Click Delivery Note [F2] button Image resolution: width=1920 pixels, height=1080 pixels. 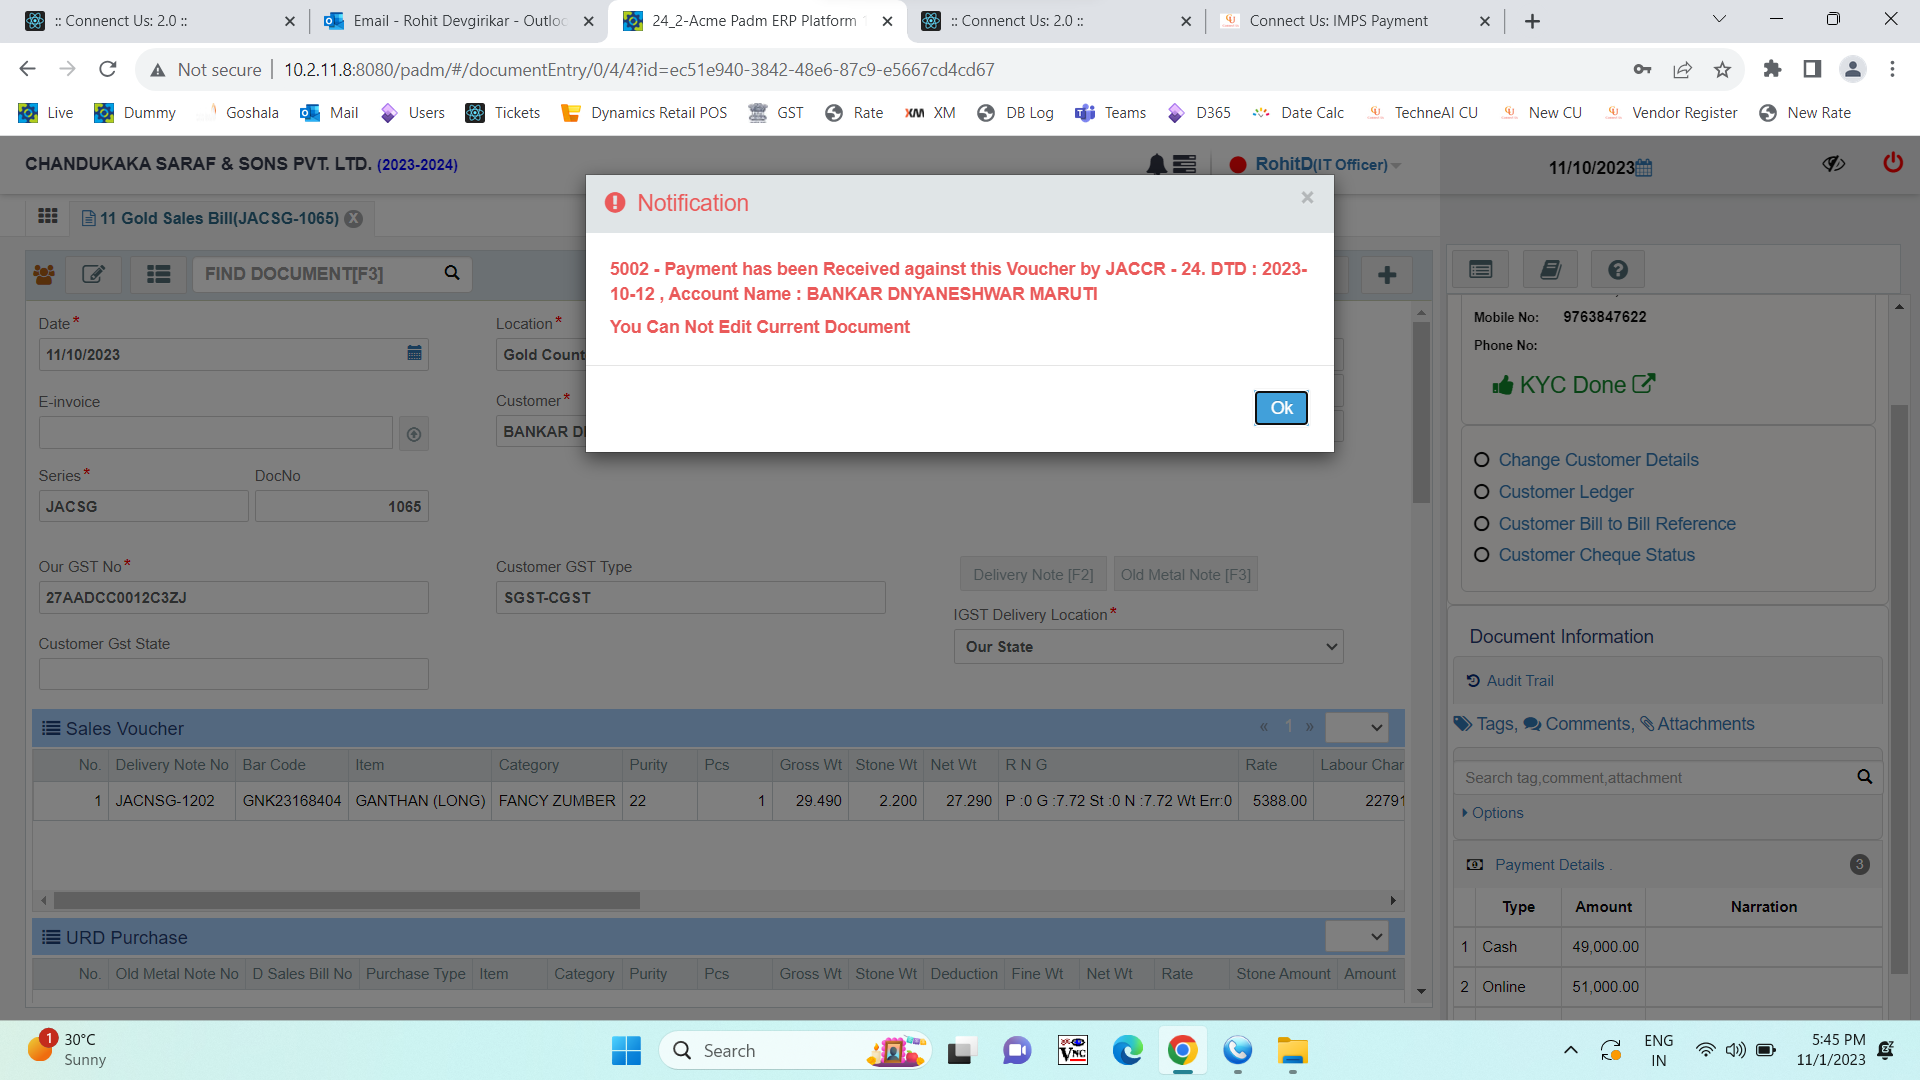1033,575
